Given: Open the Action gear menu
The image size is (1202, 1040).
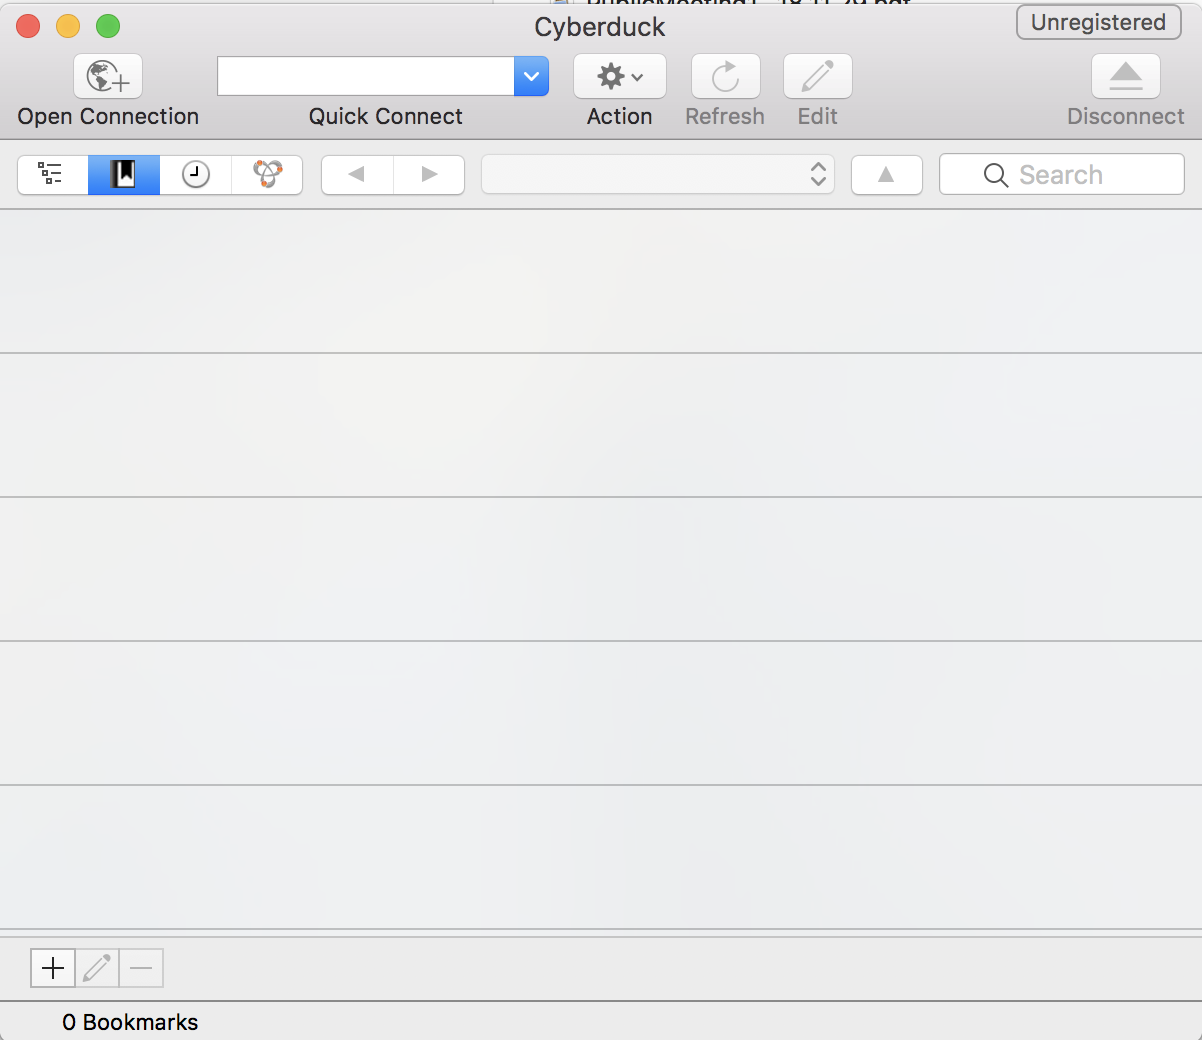Looking at the screenshot, I should click(619, 77).
